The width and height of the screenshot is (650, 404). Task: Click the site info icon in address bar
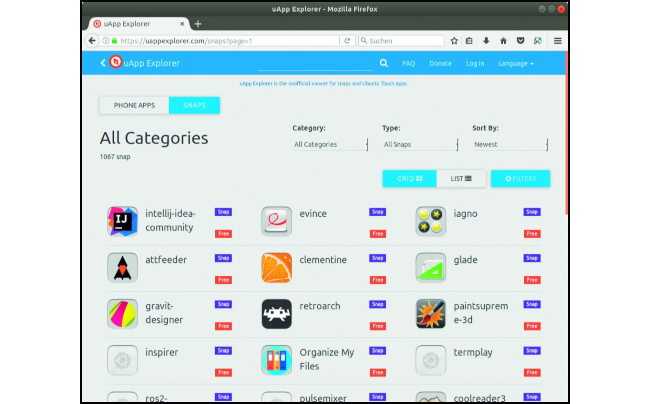pos(106,41)
